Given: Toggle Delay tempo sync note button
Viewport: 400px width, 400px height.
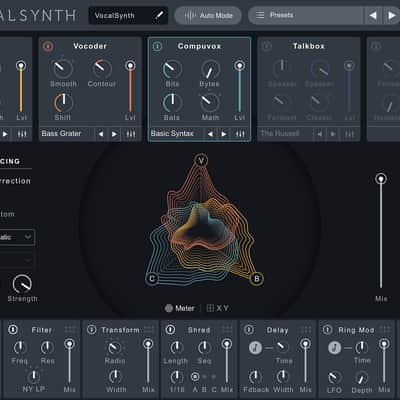Looking at the screenshot, I should point(256,348).
